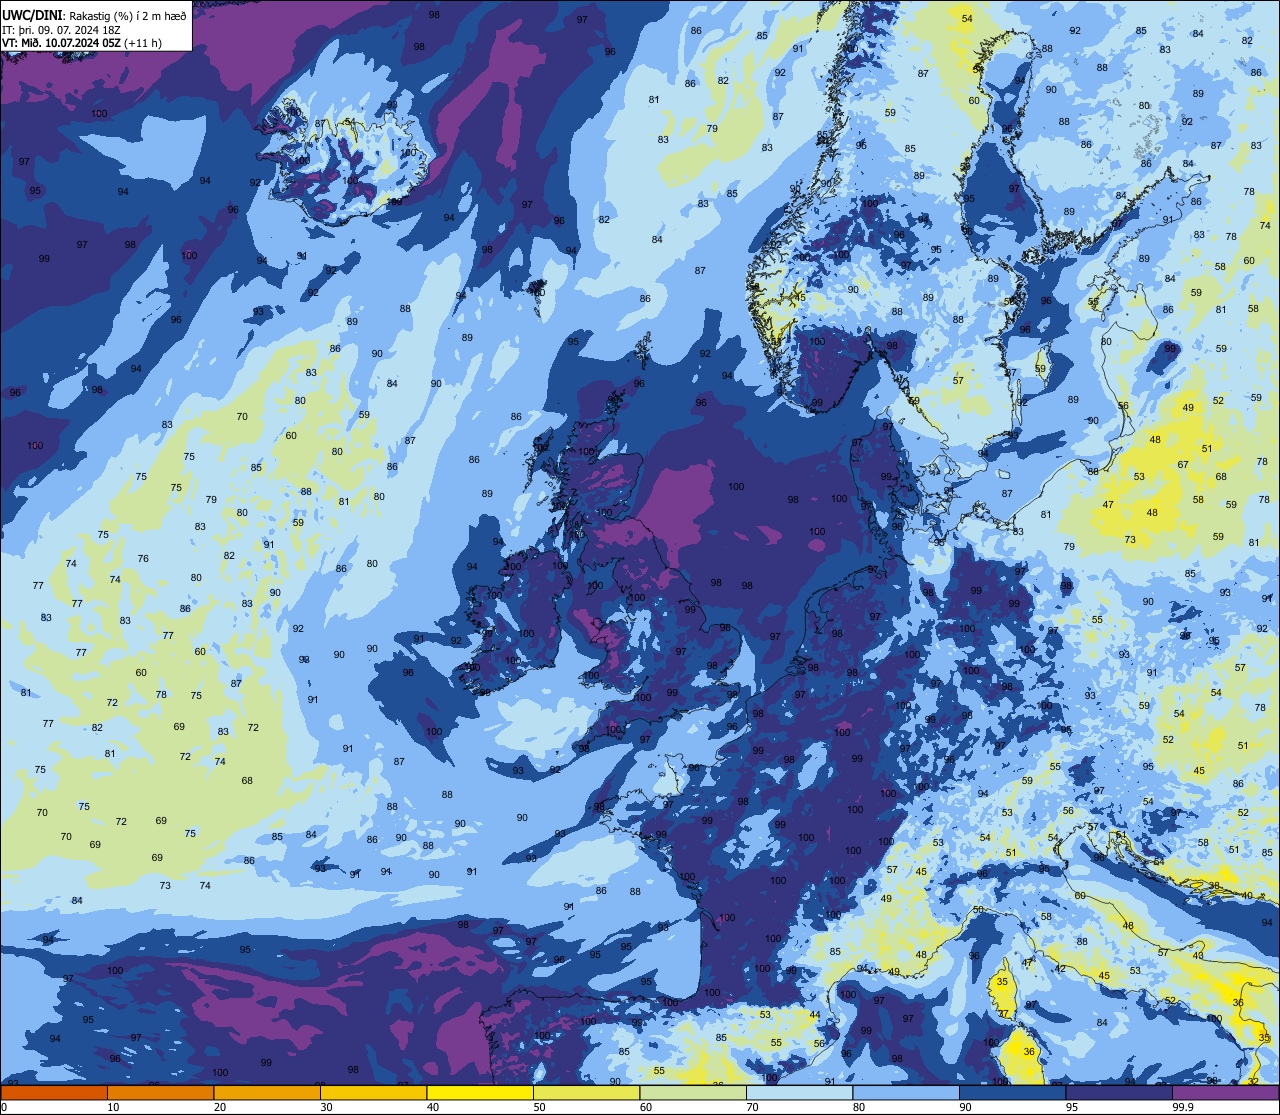This screenshot has width=1280, height=1115.
Task: Click the legend tick label '30'
Action: pyautogui.click(x=326, y=1108)
